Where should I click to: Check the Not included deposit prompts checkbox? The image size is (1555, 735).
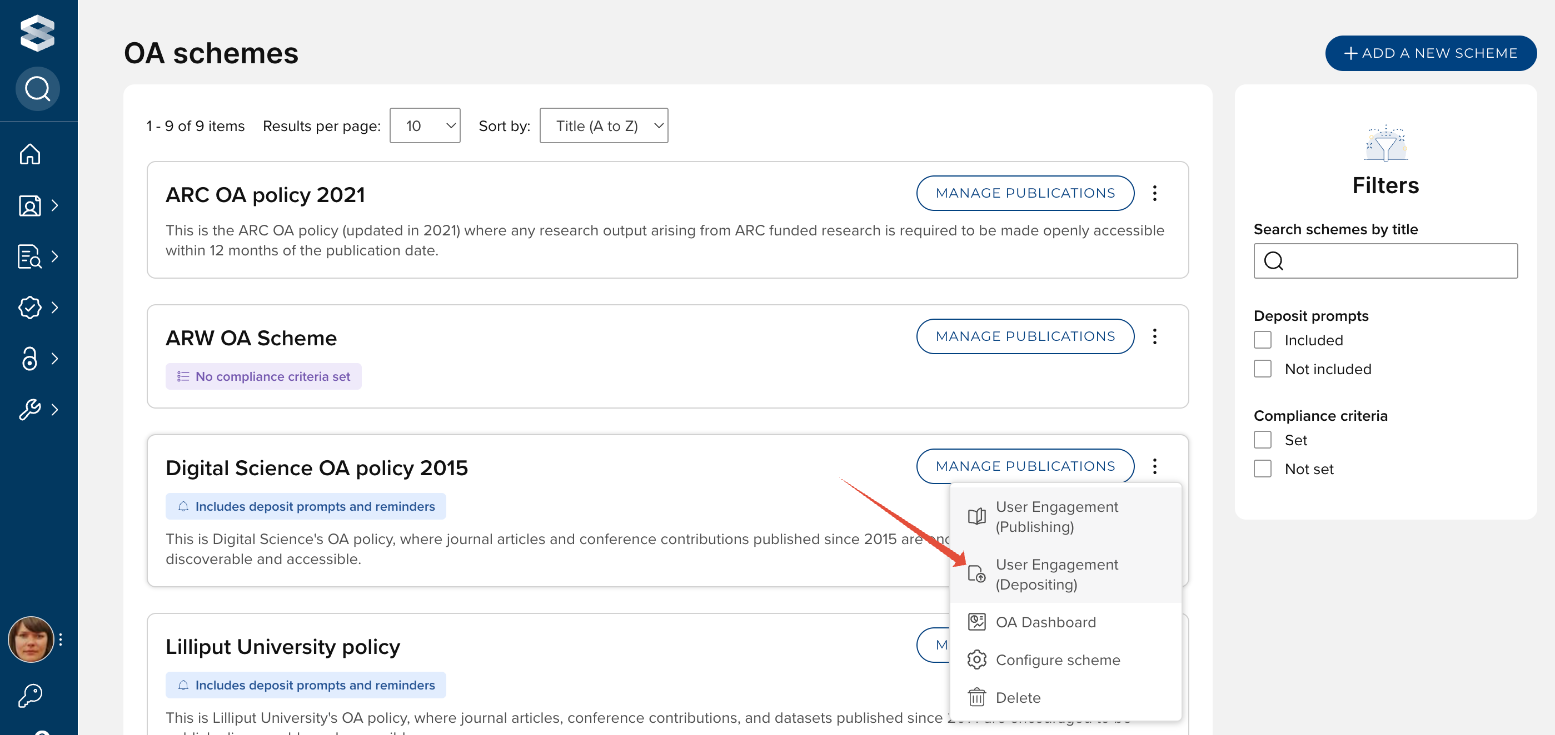pyautogui.click(x=1263, y=369)
